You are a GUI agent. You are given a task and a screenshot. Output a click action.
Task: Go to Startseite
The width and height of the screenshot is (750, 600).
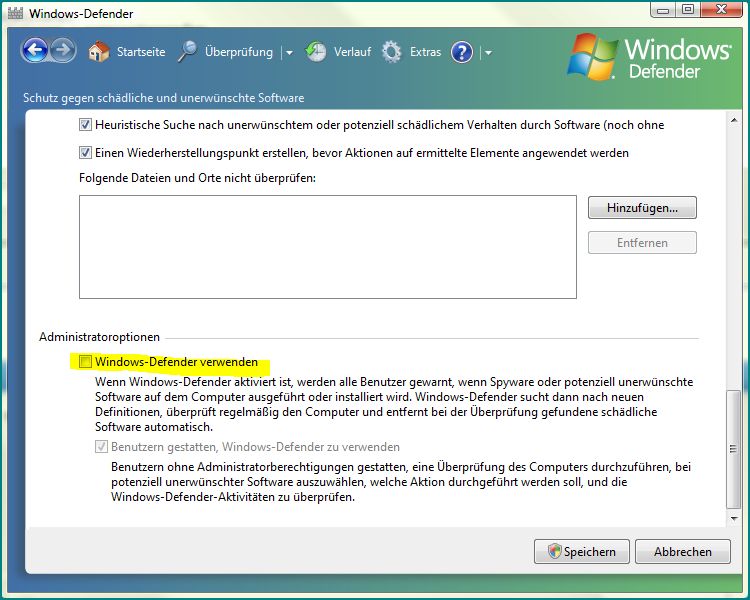pyautogui.click(x=141, y=52)
